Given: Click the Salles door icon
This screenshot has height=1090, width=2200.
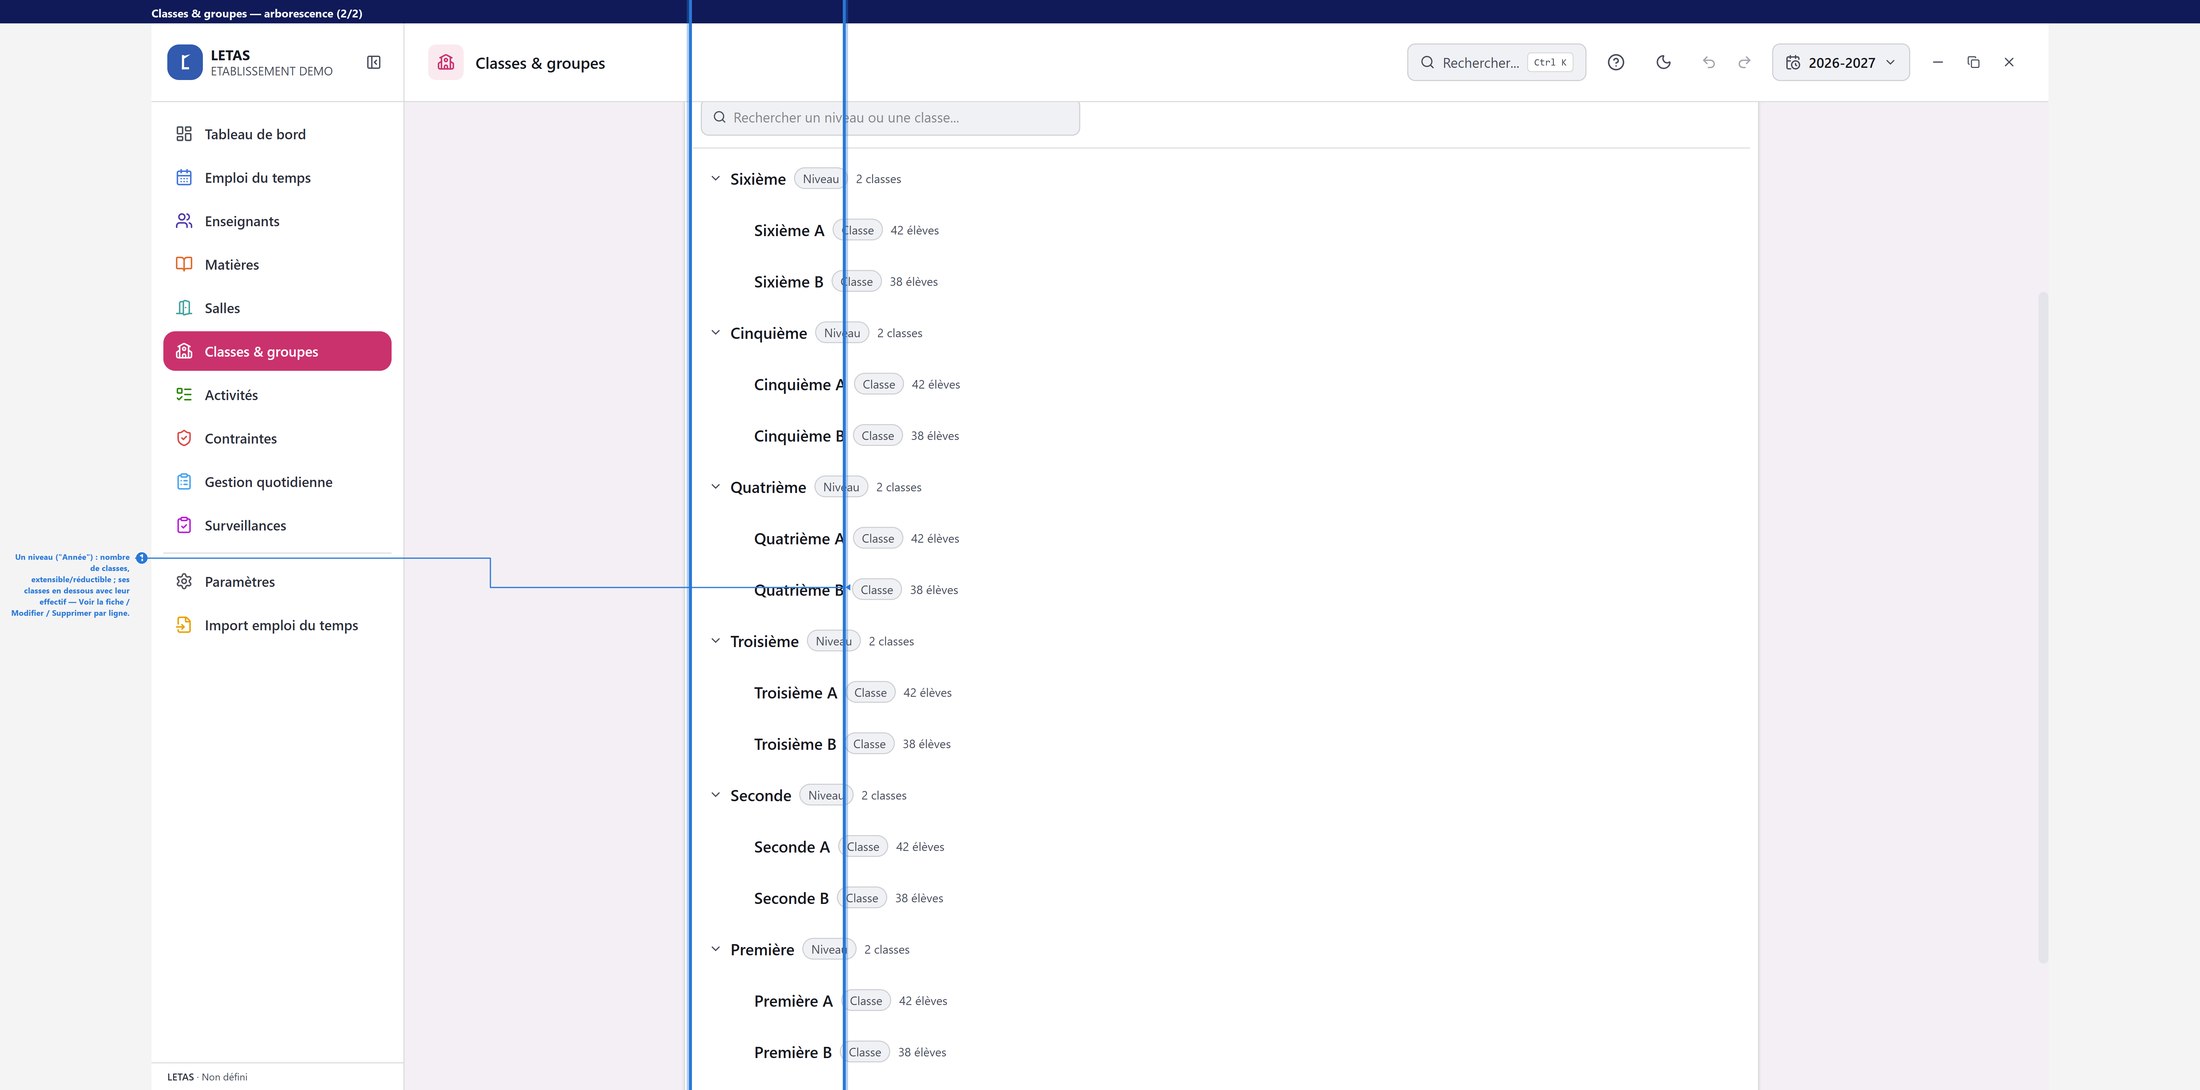Looking at the screenshot, I should click(x=184, y=308).
